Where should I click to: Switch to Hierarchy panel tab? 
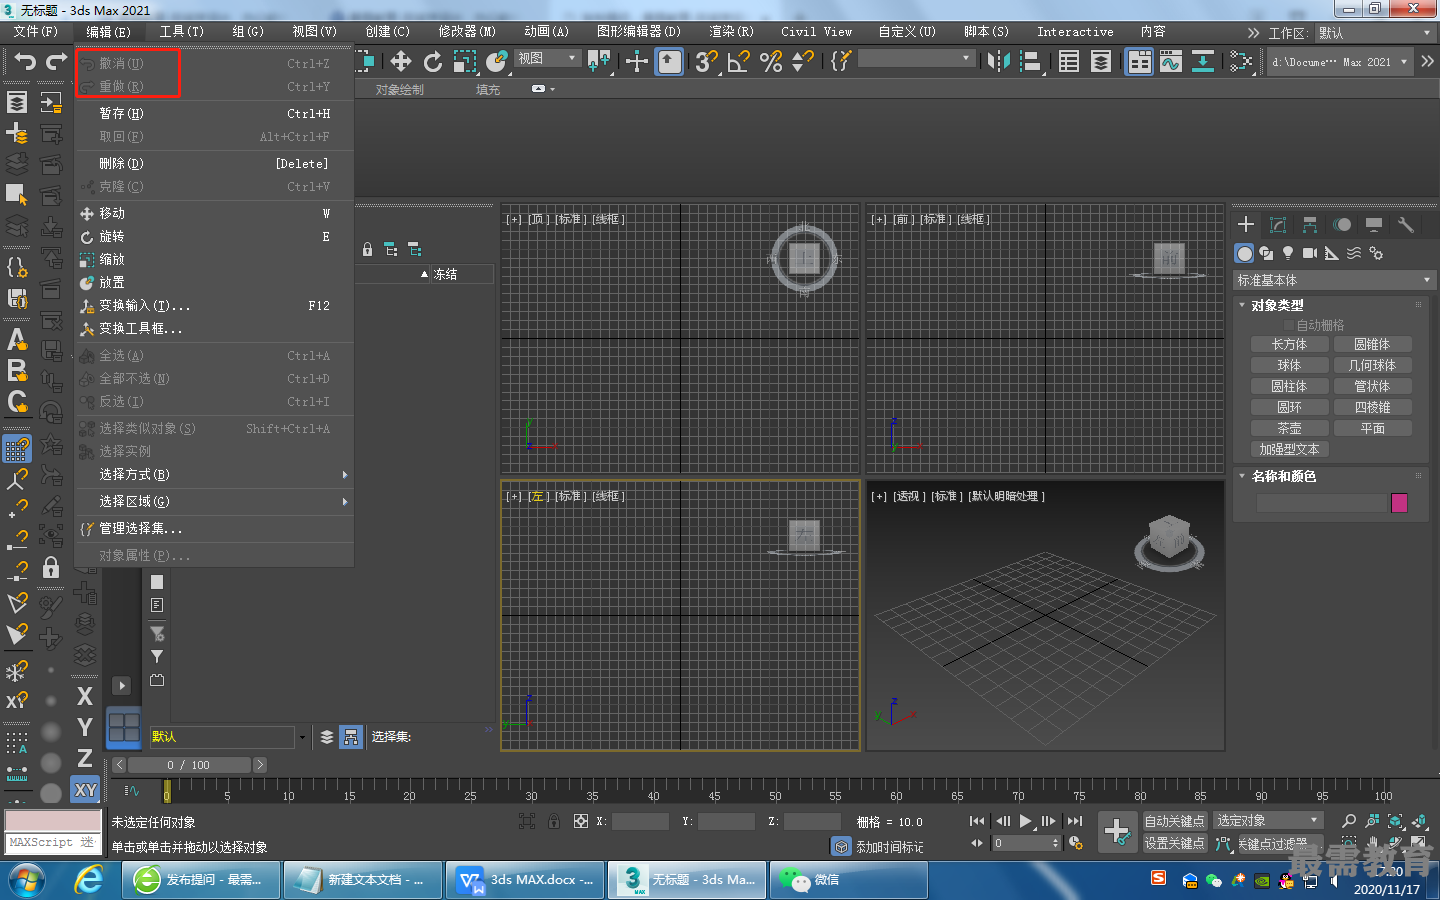1310,225
